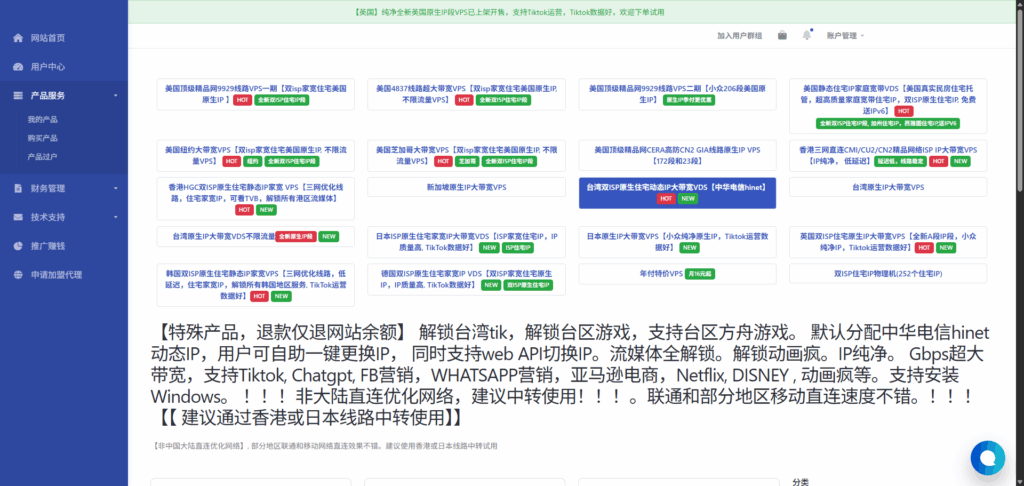
Task: Click the 双ISP原生住宅IP badge on 德国 card
Action: coord(528,285)
